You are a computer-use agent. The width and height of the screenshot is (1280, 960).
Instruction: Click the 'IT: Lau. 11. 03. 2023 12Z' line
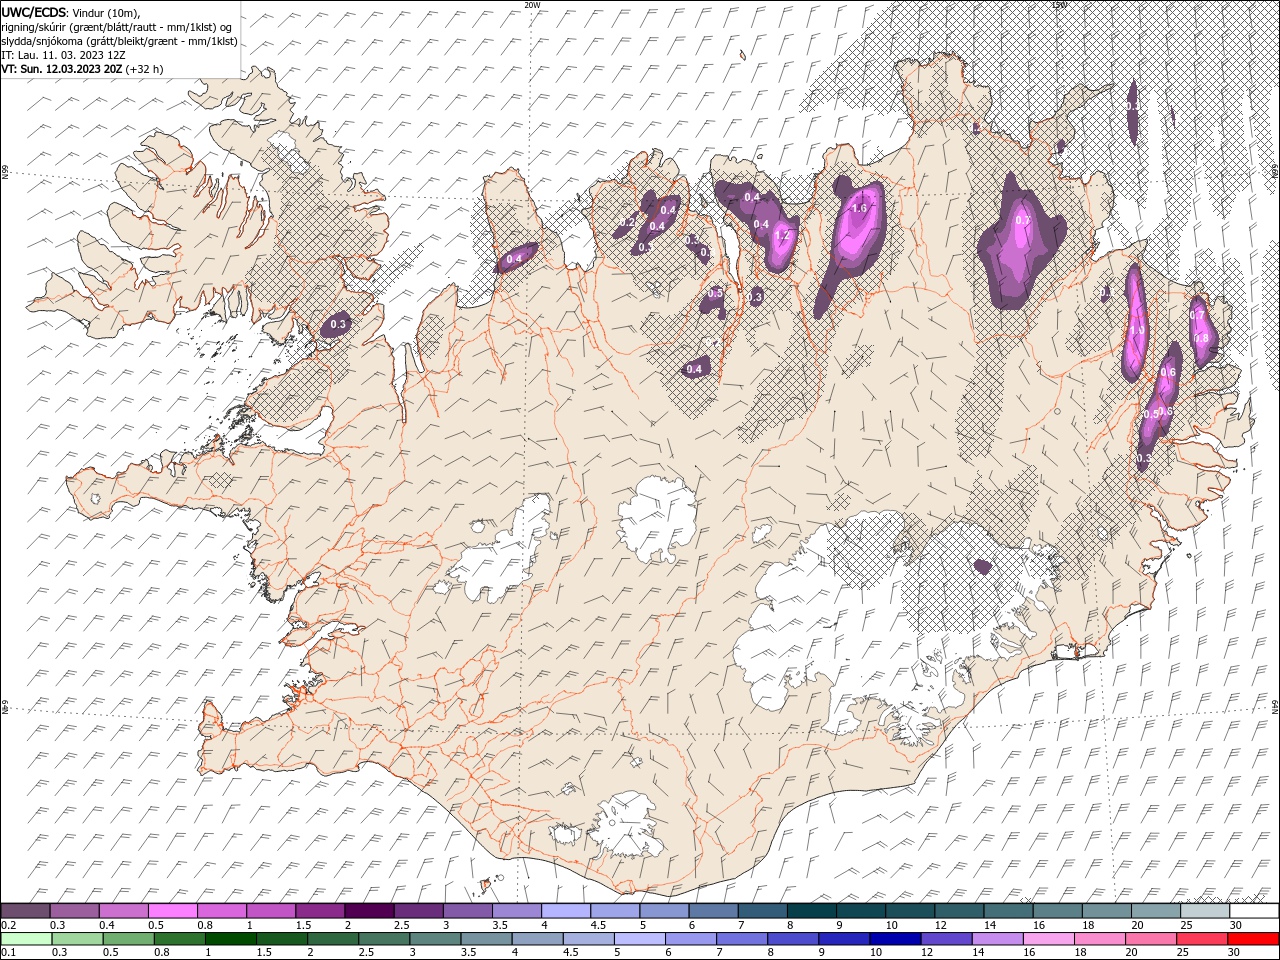[63, 55]
